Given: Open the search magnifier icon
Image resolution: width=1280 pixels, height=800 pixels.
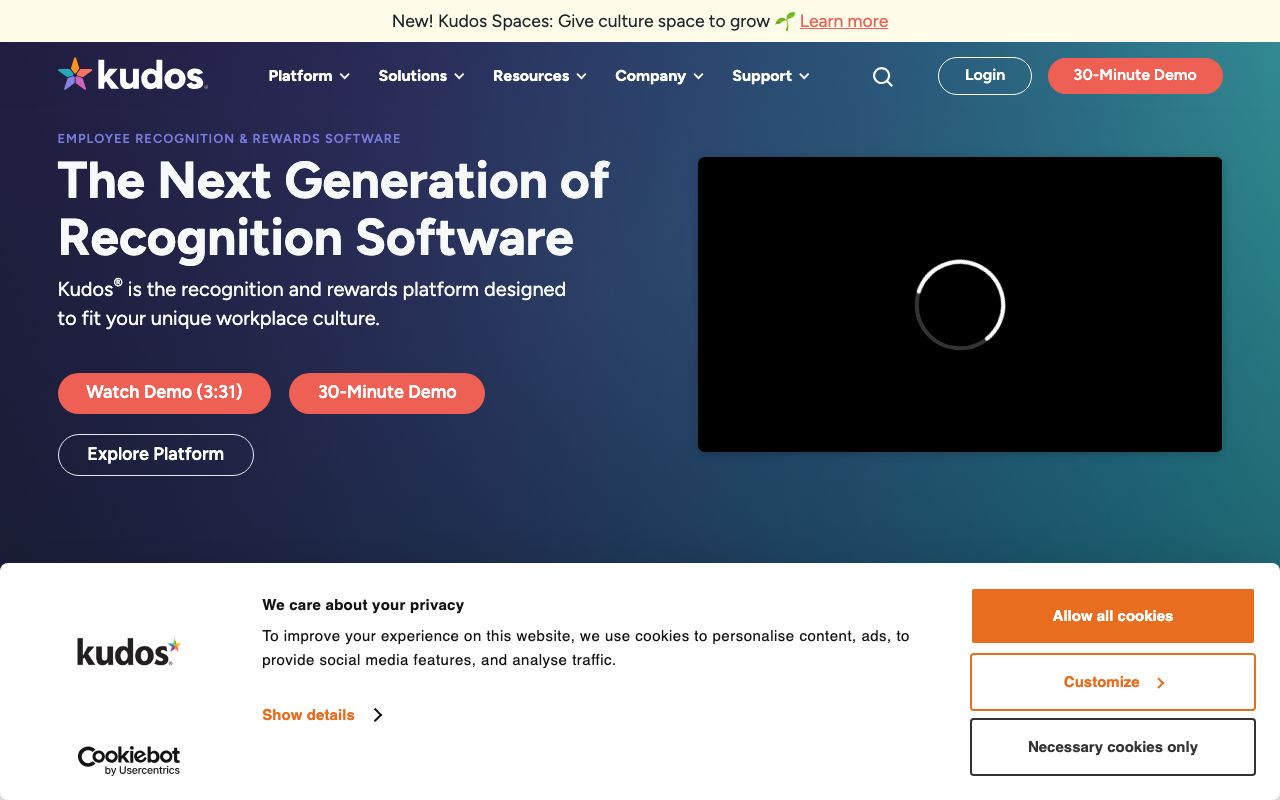Looking at the screenshot, I should point(882,77).
